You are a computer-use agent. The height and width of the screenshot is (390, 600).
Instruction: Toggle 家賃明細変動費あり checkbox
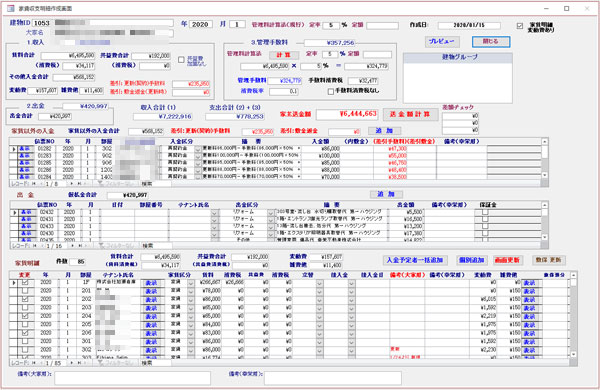coord(519,26)
